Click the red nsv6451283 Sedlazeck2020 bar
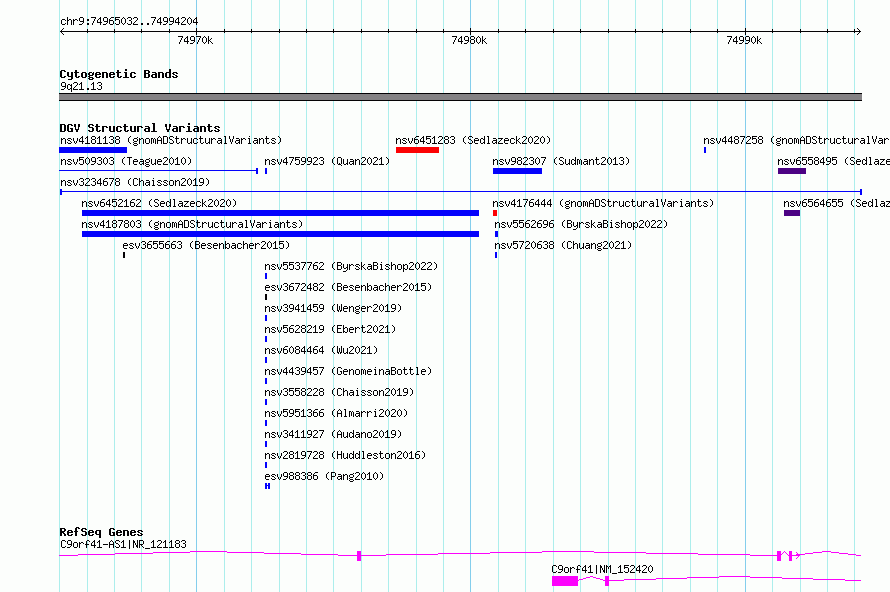 [x=417, y=150]
